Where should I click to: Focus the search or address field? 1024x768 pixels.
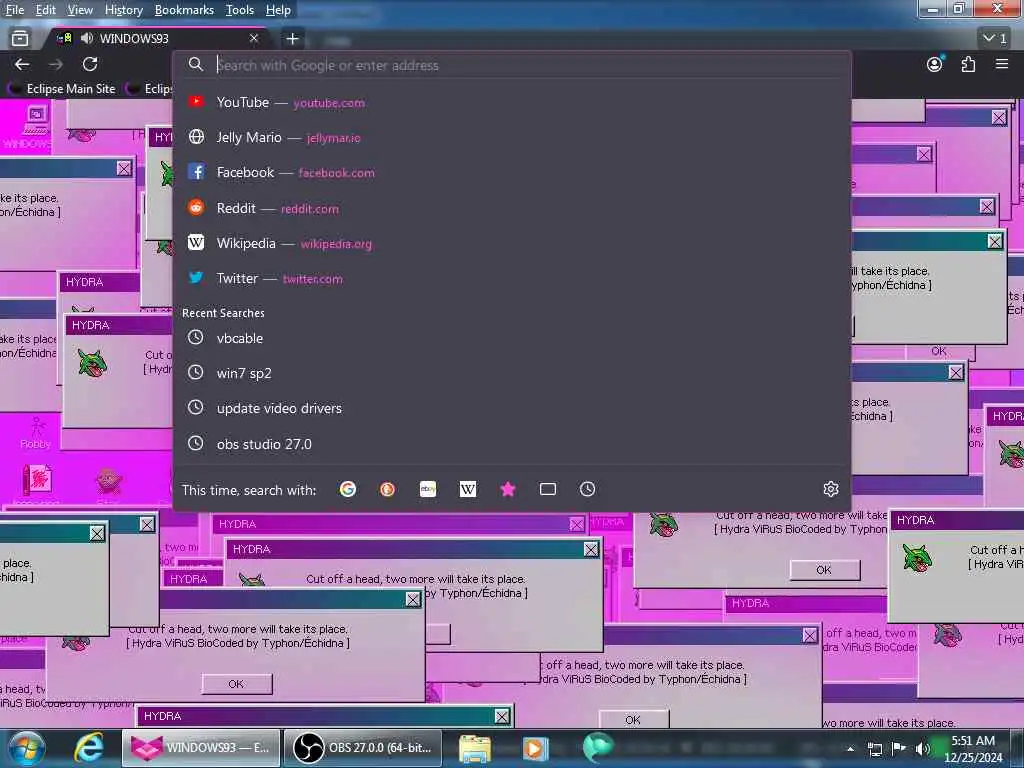click(513, 65)
